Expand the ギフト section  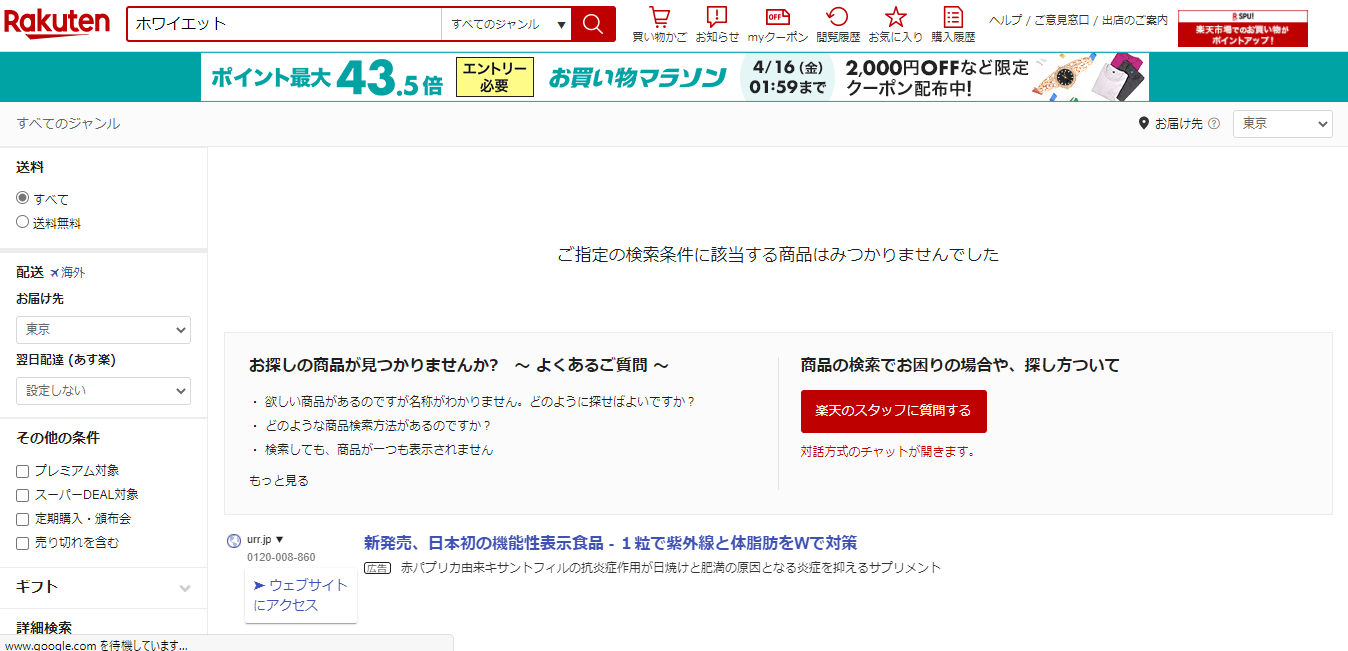(x=103, y=587)
